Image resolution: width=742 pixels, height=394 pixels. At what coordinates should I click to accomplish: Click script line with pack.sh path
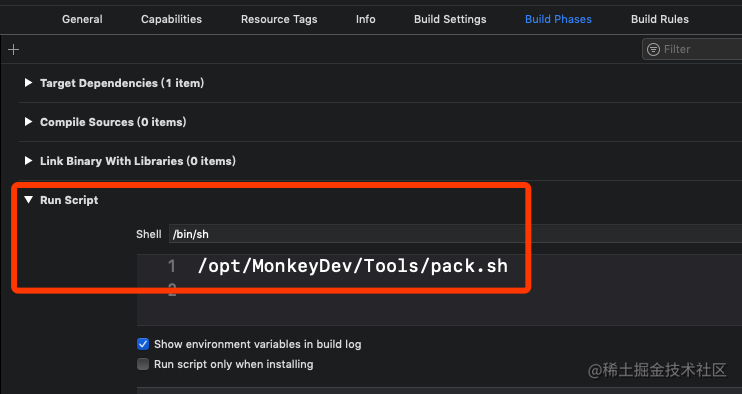point(353,266)
